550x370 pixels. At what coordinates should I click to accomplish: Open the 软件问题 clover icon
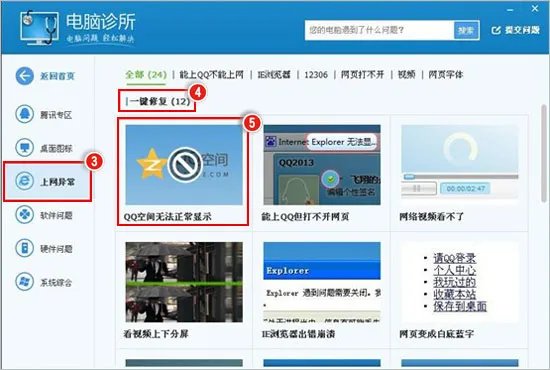click(25, 215)
